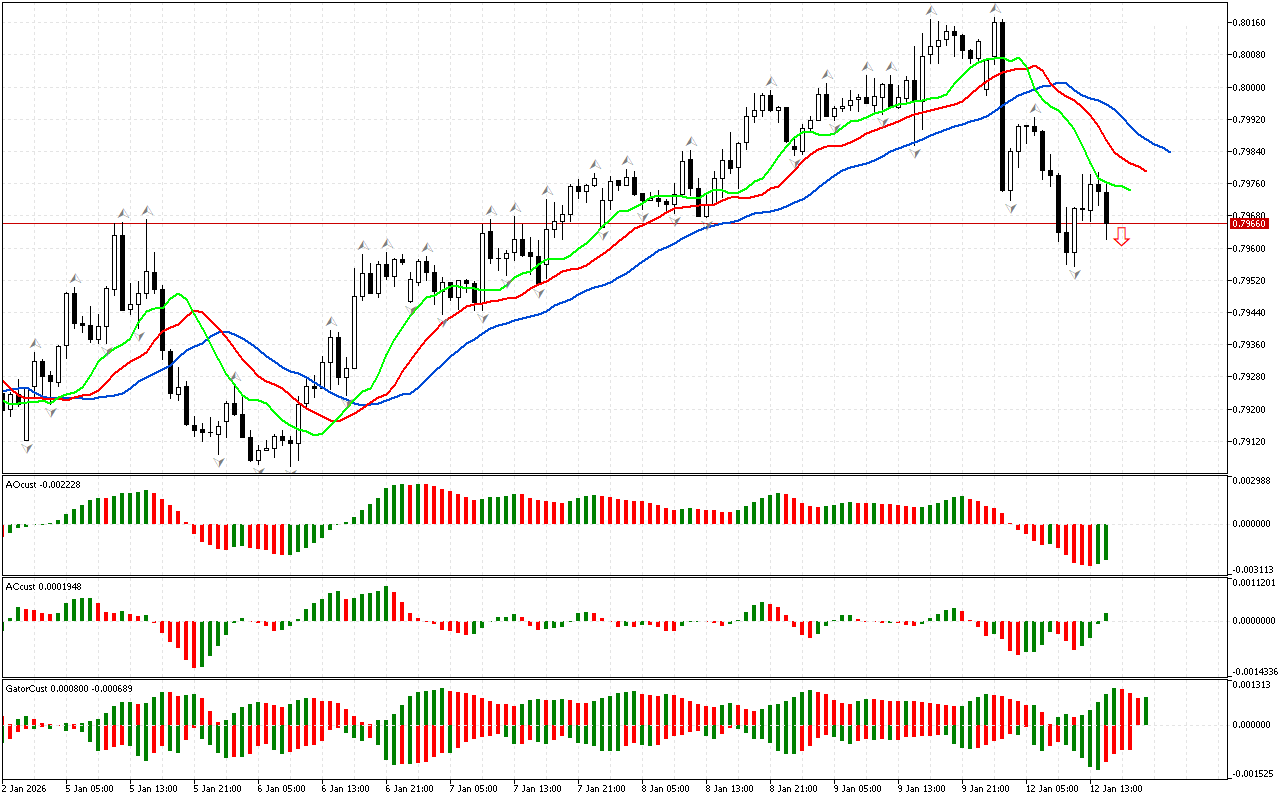Click the last green bar in AOcust histogram
Screen dimensions: 1280x800
pyautogui.click(x=1107, y=541)
